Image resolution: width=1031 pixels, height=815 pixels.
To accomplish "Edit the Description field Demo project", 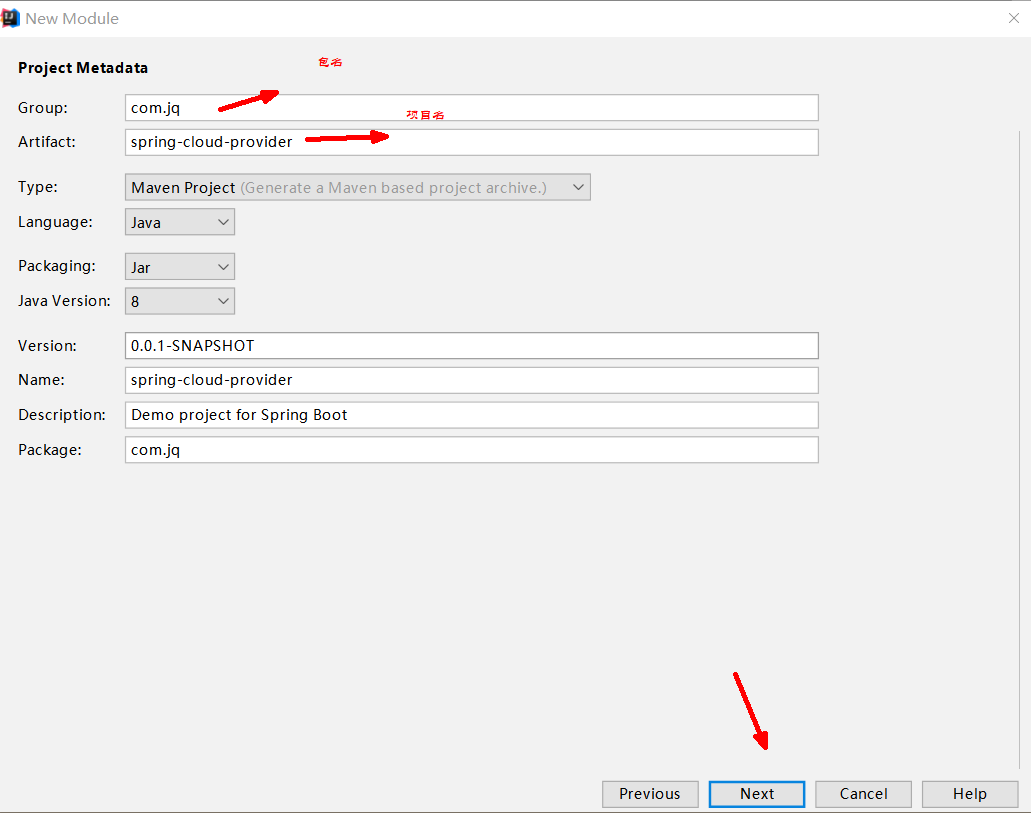I will tap(471, 415).
